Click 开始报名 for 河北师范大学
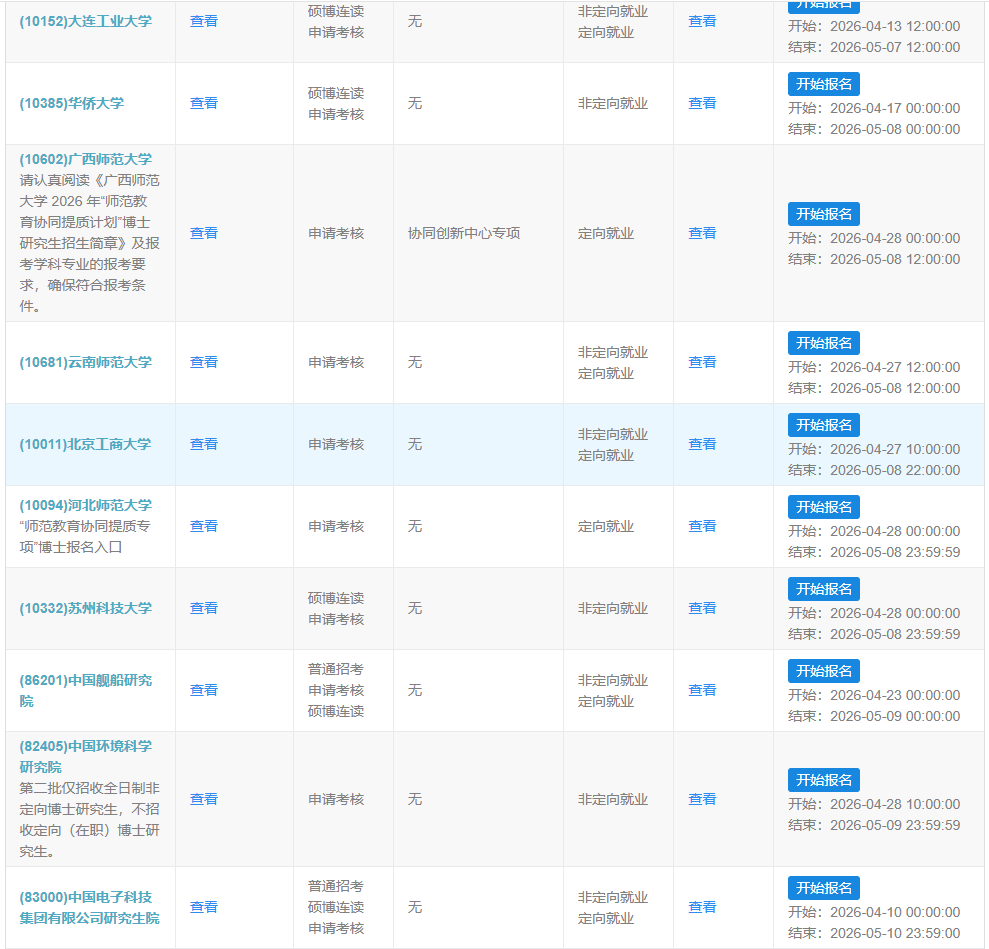Image resolution: width=989 pixels, height=949 pixels. point(824,508)
